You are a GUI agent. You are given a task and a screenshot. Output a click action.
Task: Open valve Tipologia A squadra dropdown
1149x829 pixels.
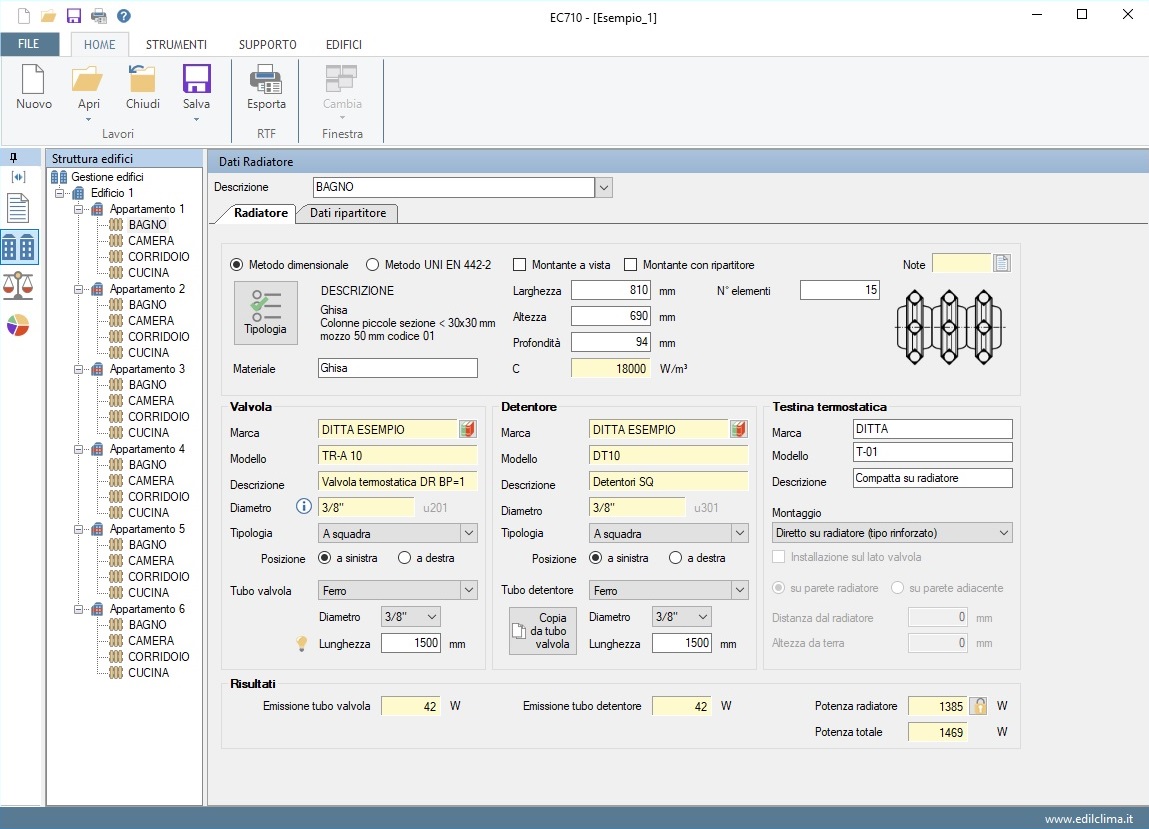pos(469,533)
